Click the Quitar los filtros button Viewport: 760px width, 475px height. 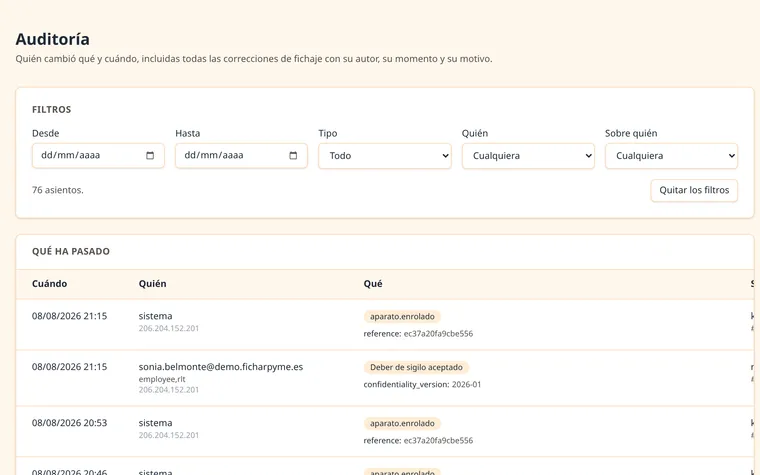(694, 190)
